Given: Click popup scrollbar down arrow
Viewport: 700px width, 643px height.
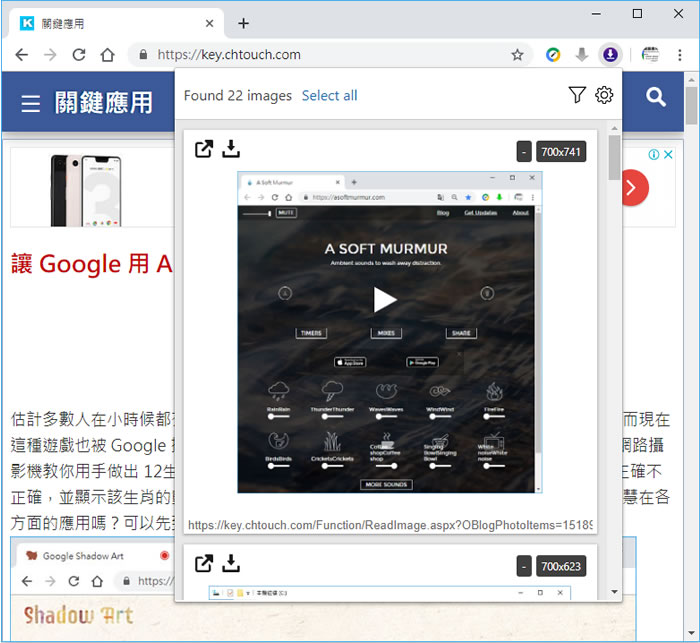Looking at the screenshot, I should [x=614, y=592].
